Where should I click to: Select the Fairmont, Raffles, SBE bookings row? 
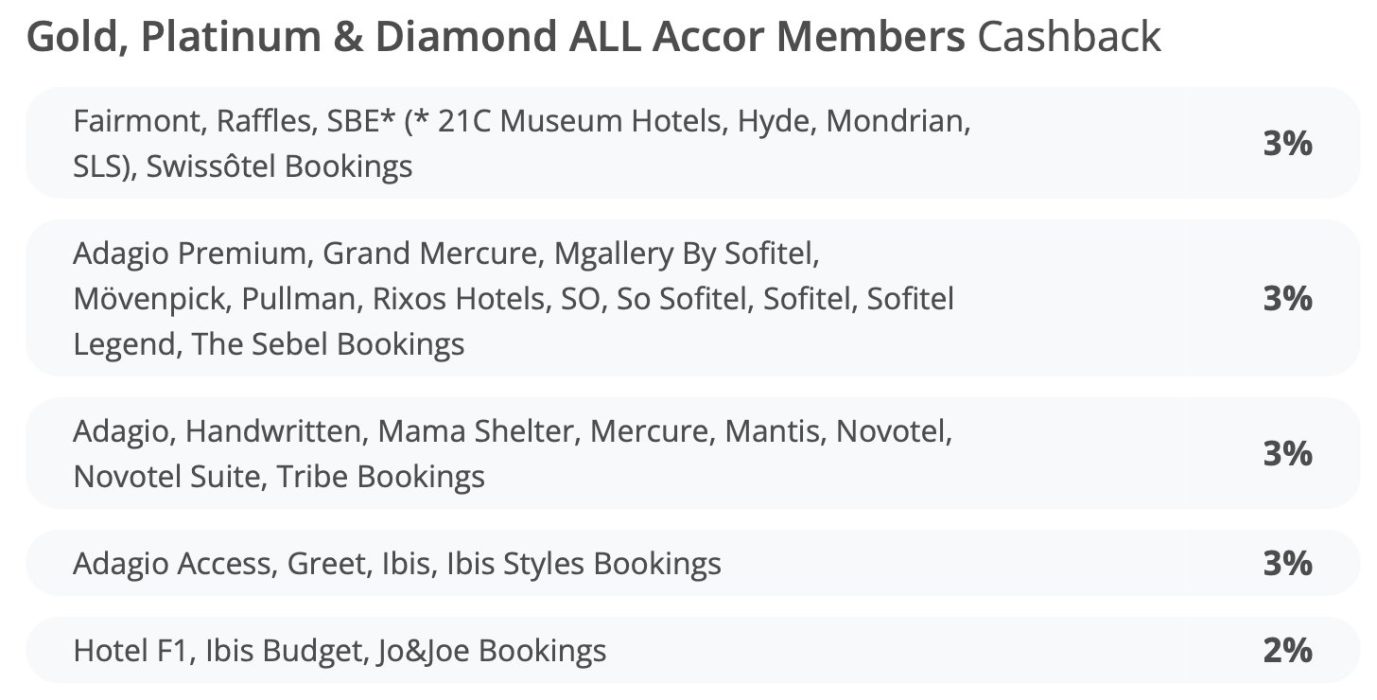pyautogui.click(x=692, y=143)
